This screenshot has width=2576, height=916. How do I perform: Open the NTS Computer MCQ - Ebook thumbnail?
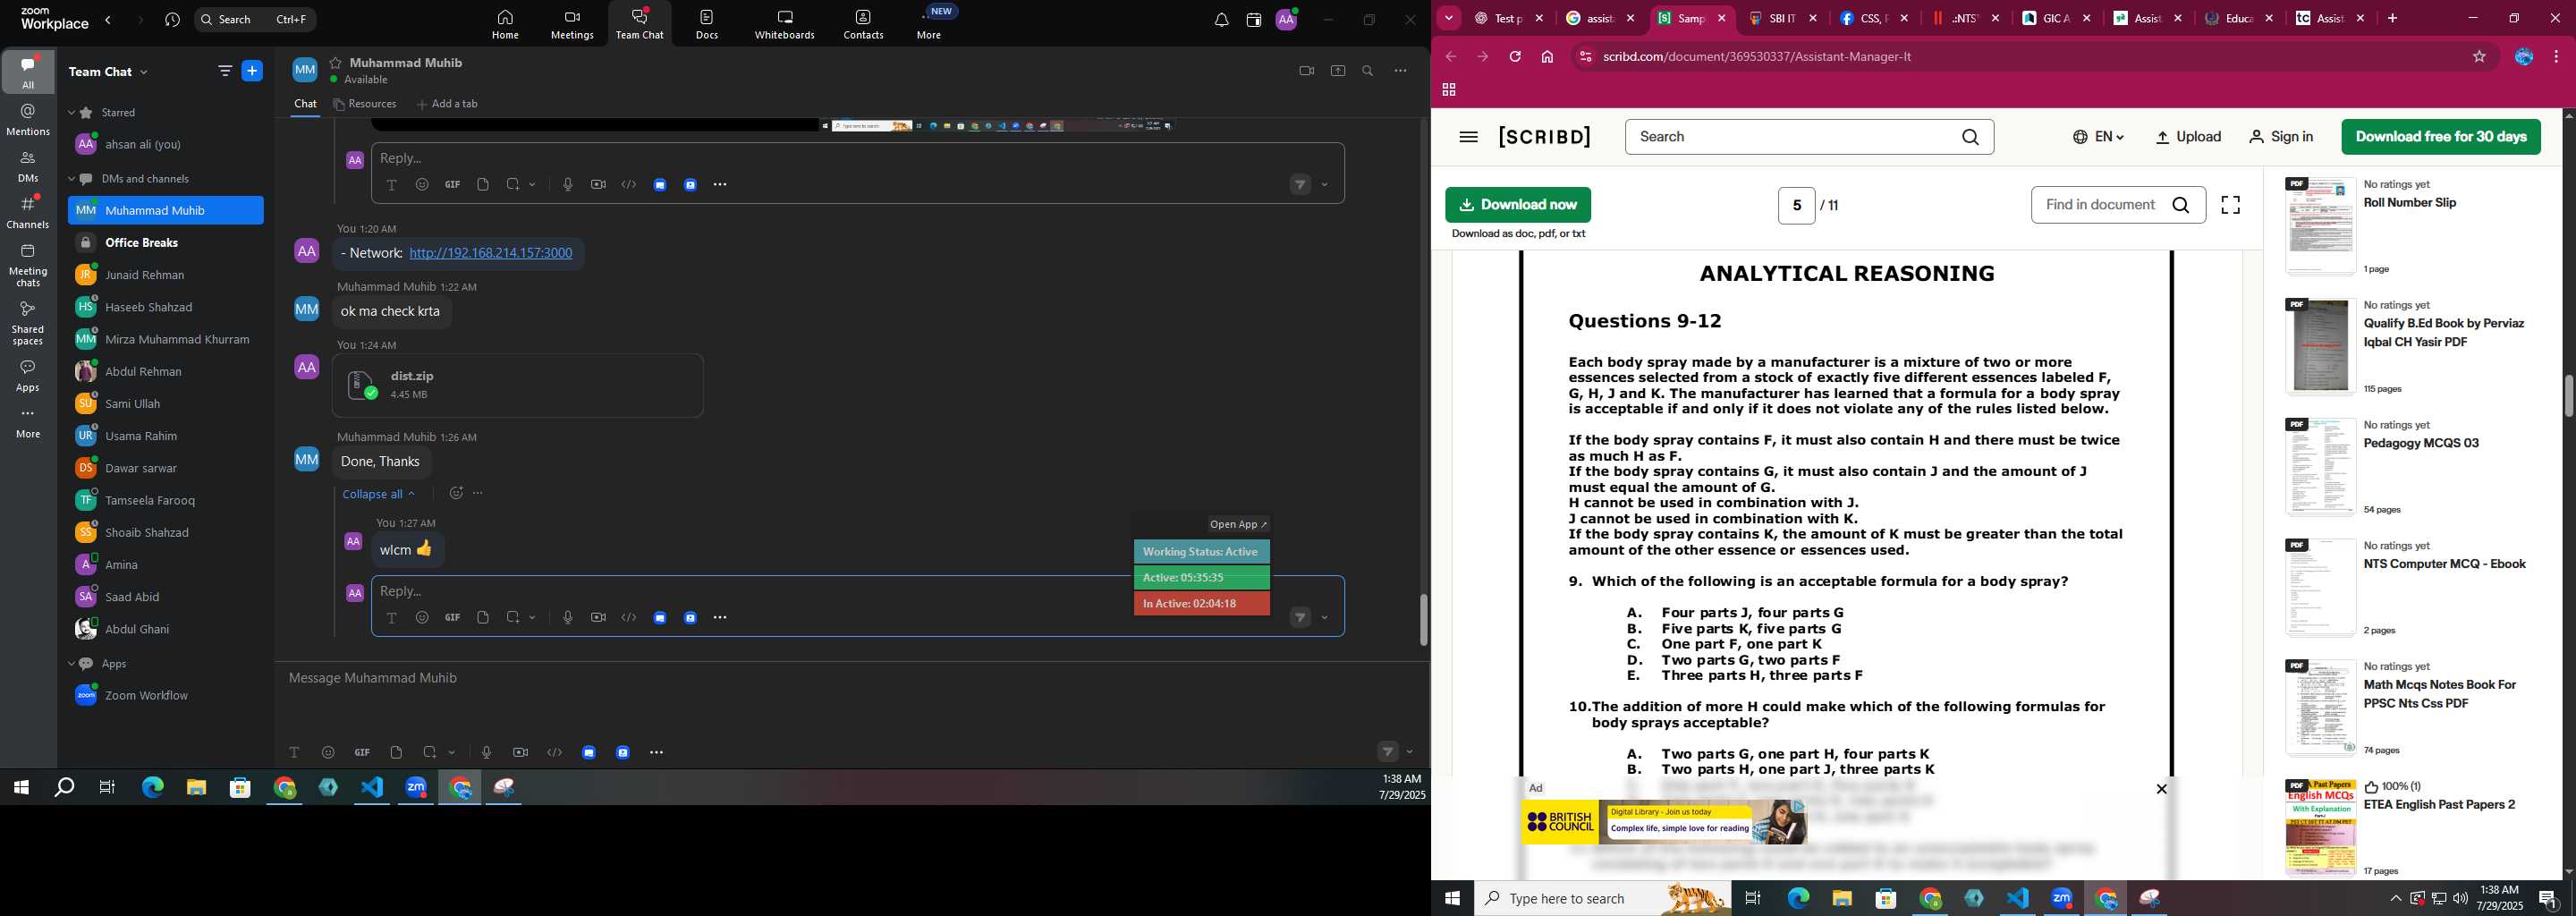(2320, 588)
